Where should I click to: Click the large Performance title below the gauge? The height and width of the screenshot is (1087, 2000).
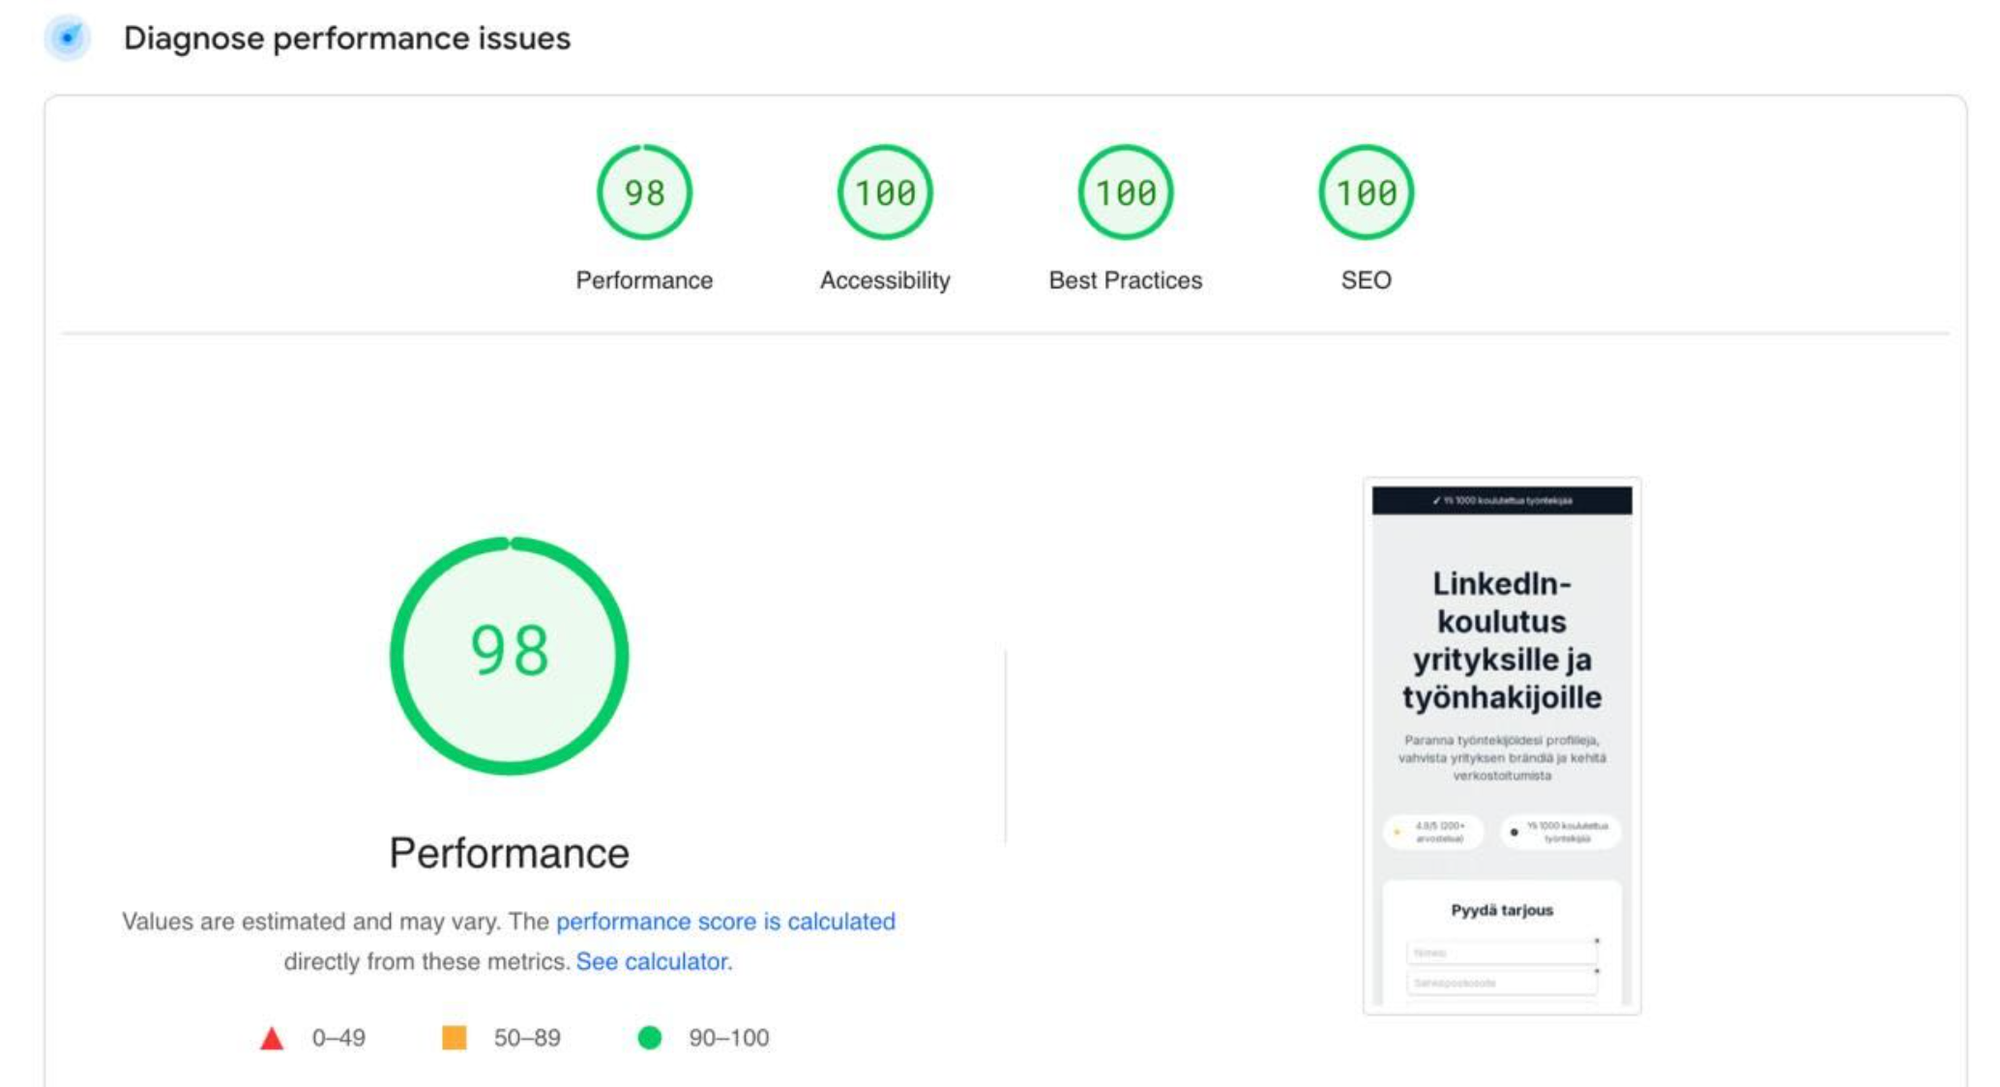(x=509, y=853)
